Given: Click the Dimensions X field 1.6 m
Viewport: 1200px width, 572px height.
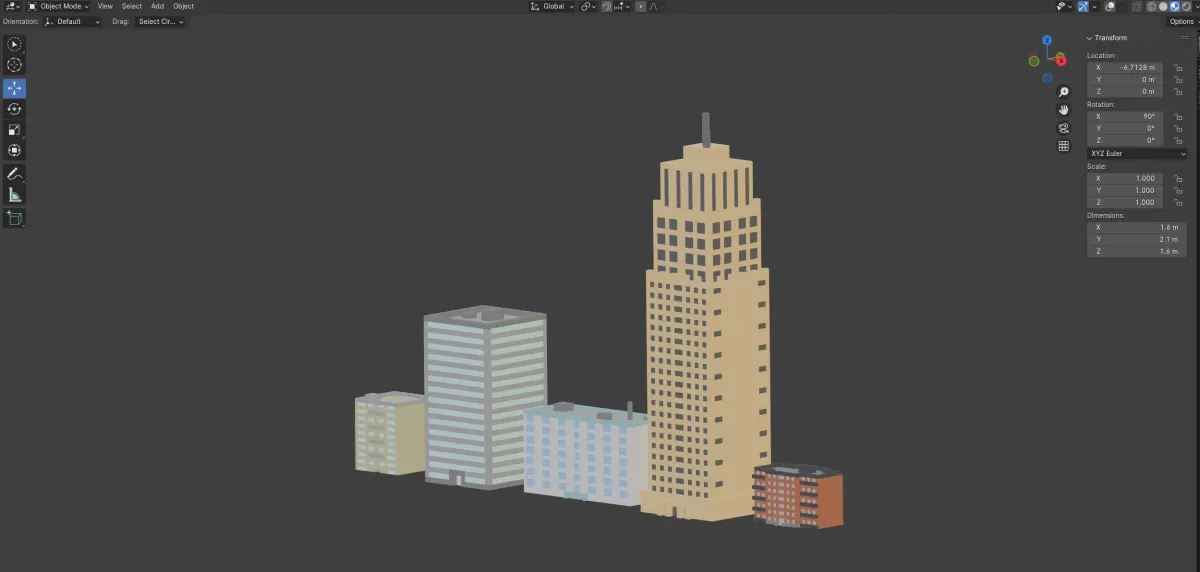Looking at the screenshot, I should tap(1137, 227).
